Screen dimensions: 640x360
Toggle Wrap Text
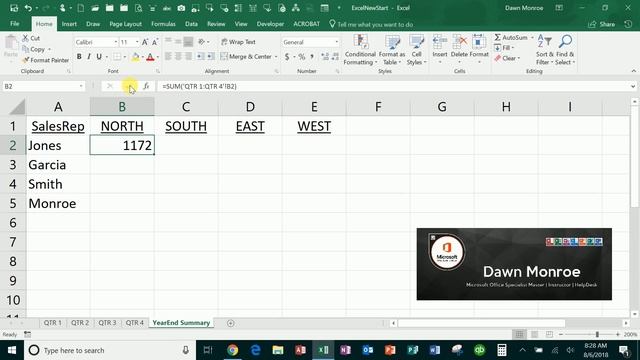click(x=238, y=42)
